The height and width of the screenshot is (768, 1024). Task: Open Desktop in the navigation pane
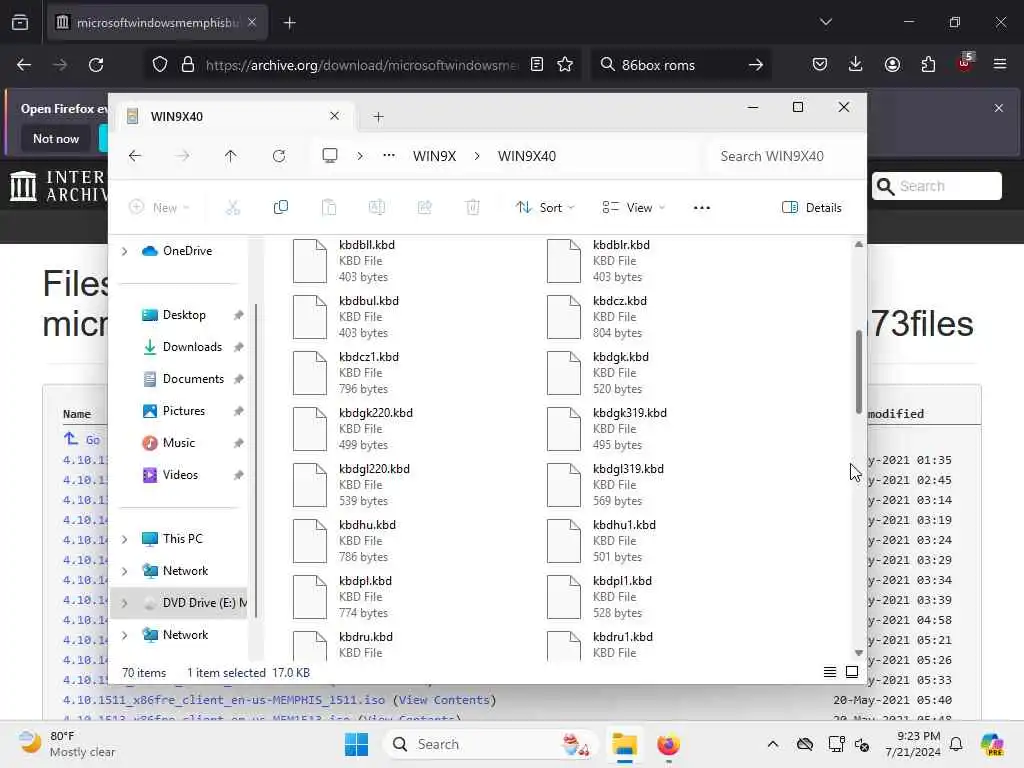(x=184, y=315)
